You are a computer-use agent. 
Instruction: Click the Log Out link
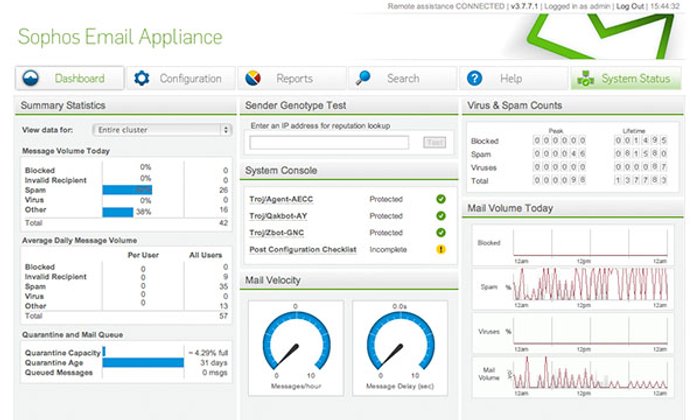pyautogui.click(x=630, y=6)
